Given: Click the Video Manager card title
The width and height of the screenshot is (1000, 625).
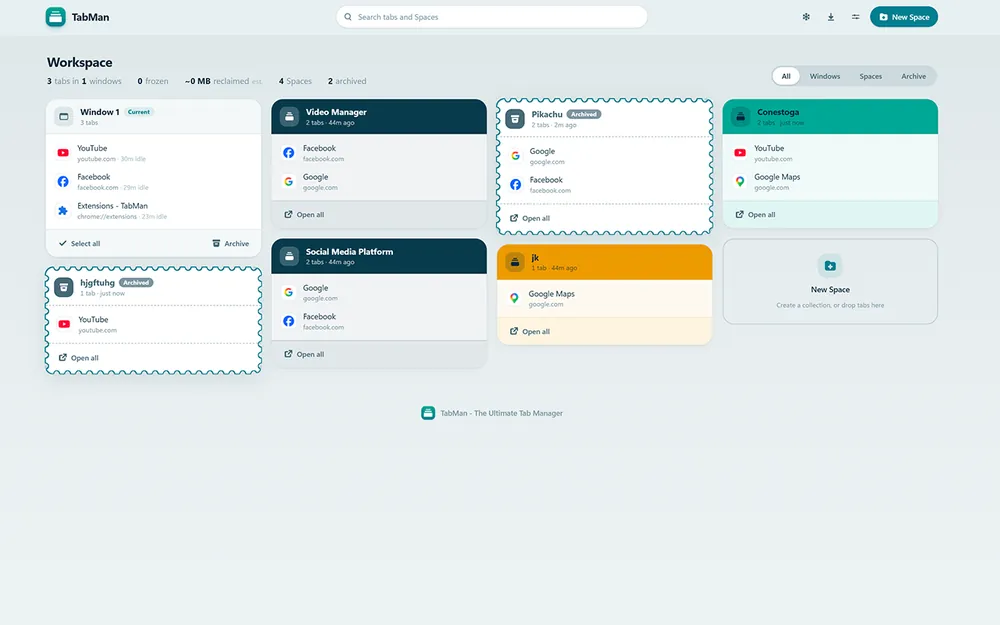Looking at the screenshot, I should 336,112.
